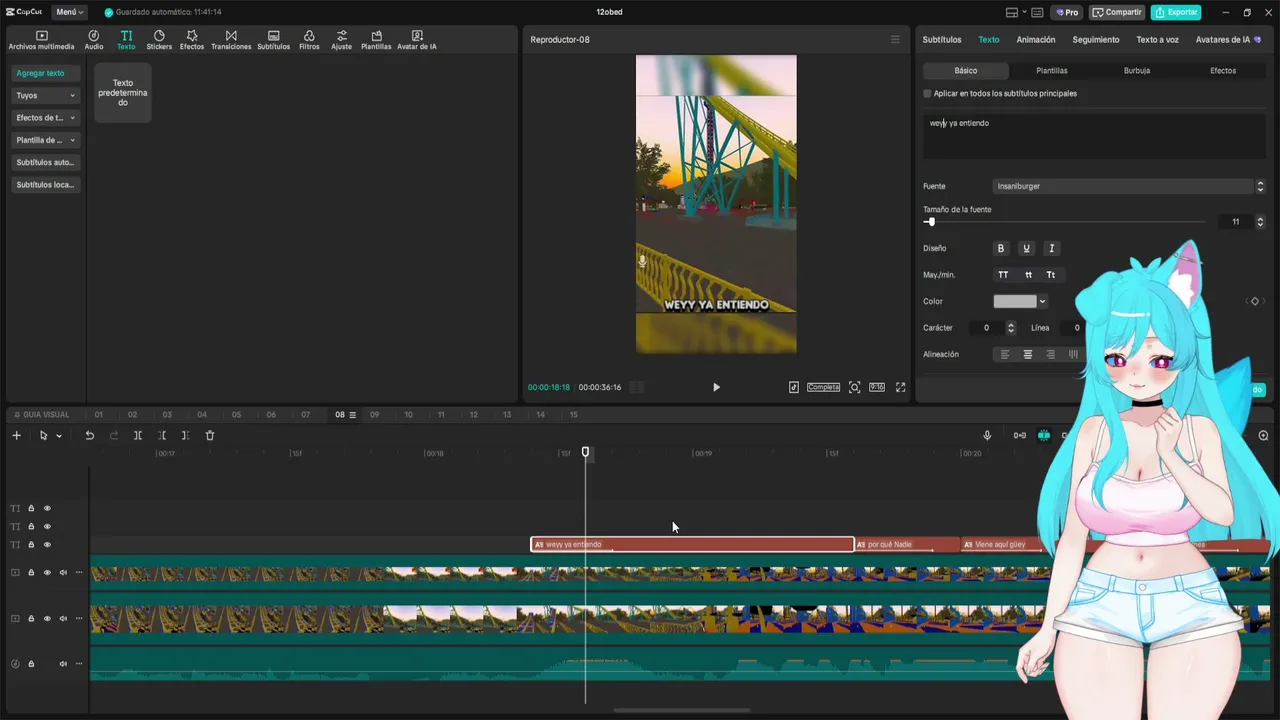Open the Subtítulos tab in the right panel
This screenshot has width=1280, height=720.
pyautogui.click(x=942, y=40)
